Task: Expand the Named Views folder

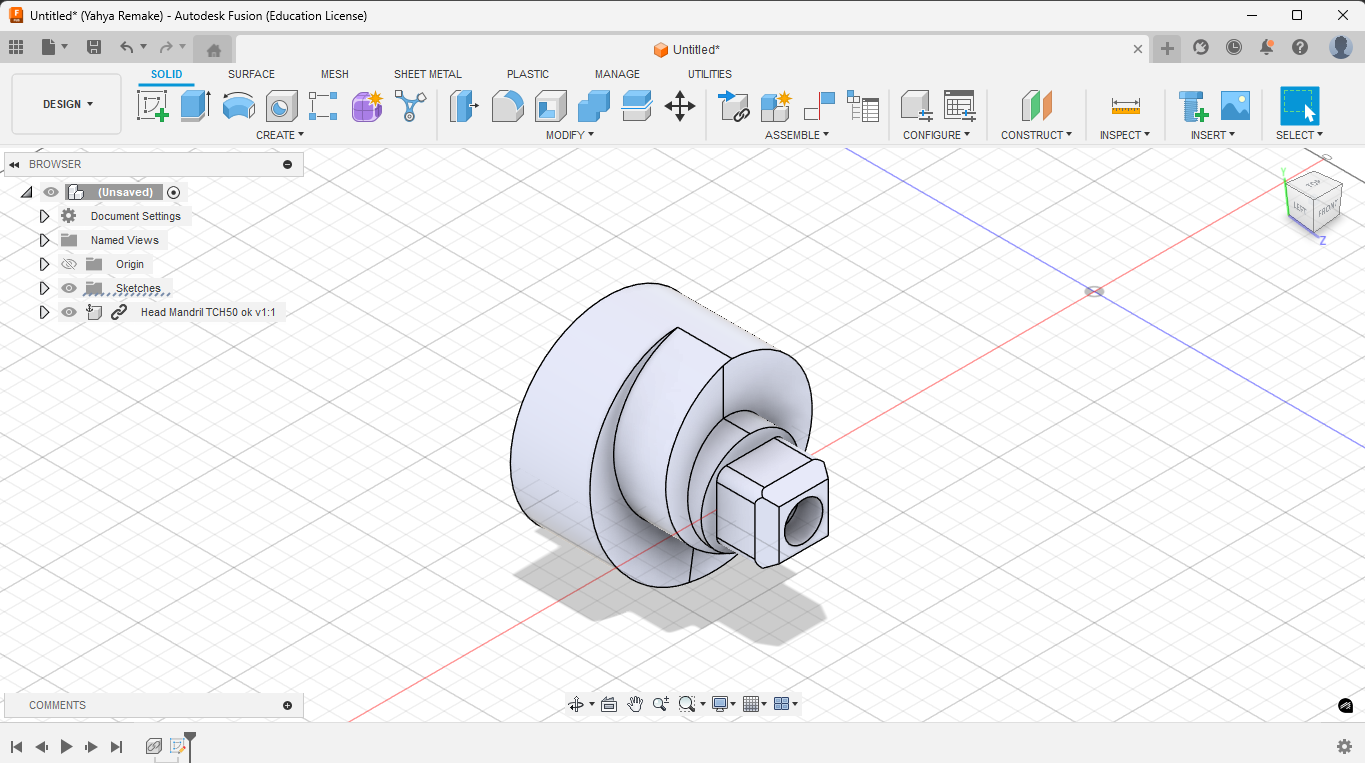Action: pyautogui.click(x=44, y=240)
